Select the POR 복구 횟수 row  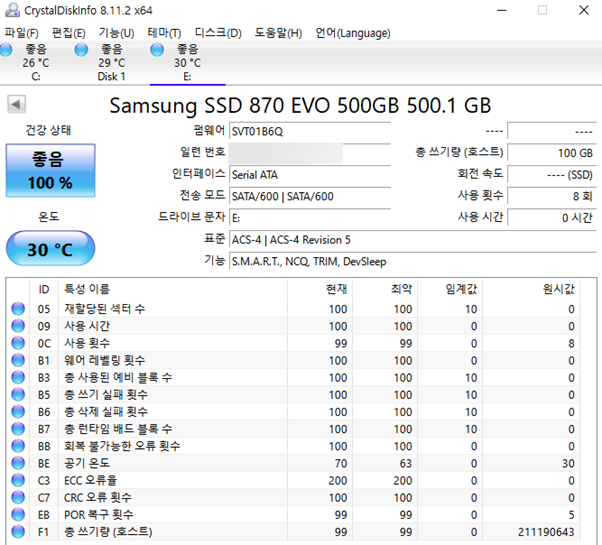coord(294,514)
